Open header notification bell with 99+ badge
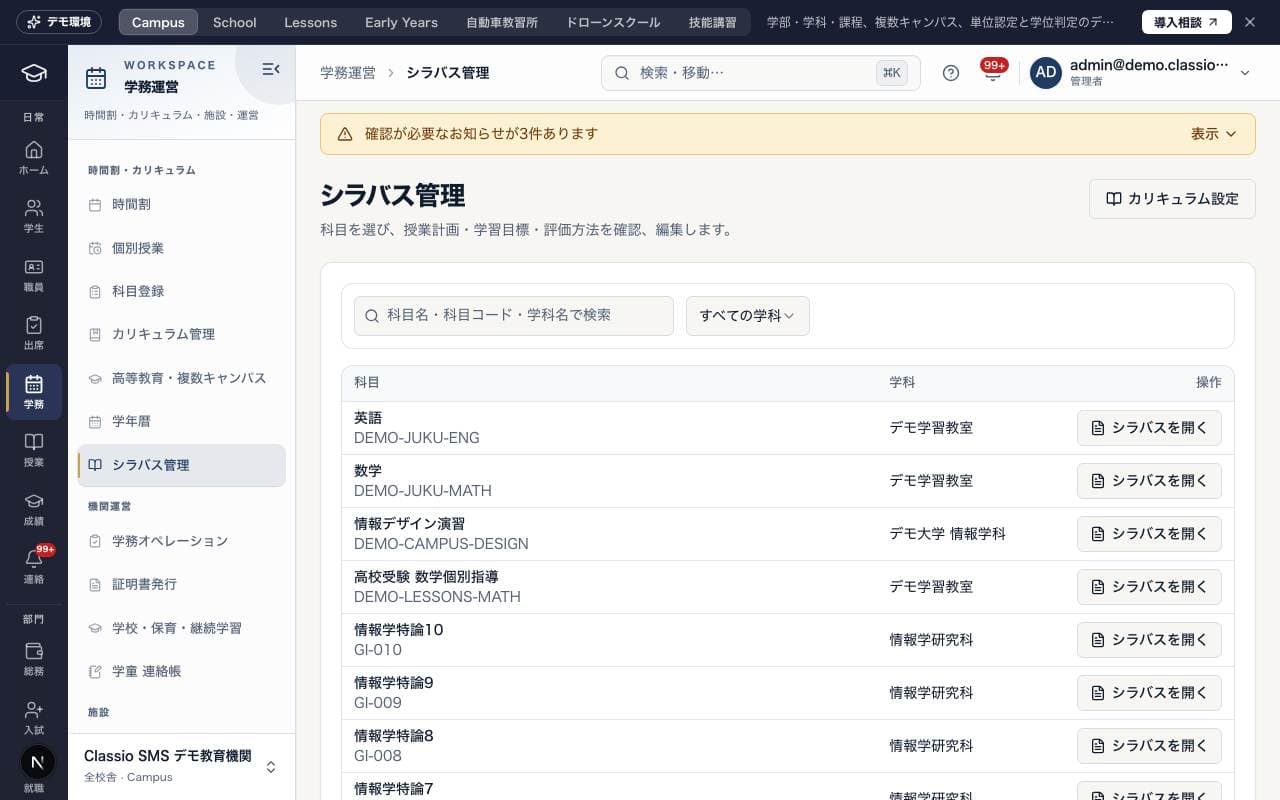The image size is (1280, 800). point(993,73)
